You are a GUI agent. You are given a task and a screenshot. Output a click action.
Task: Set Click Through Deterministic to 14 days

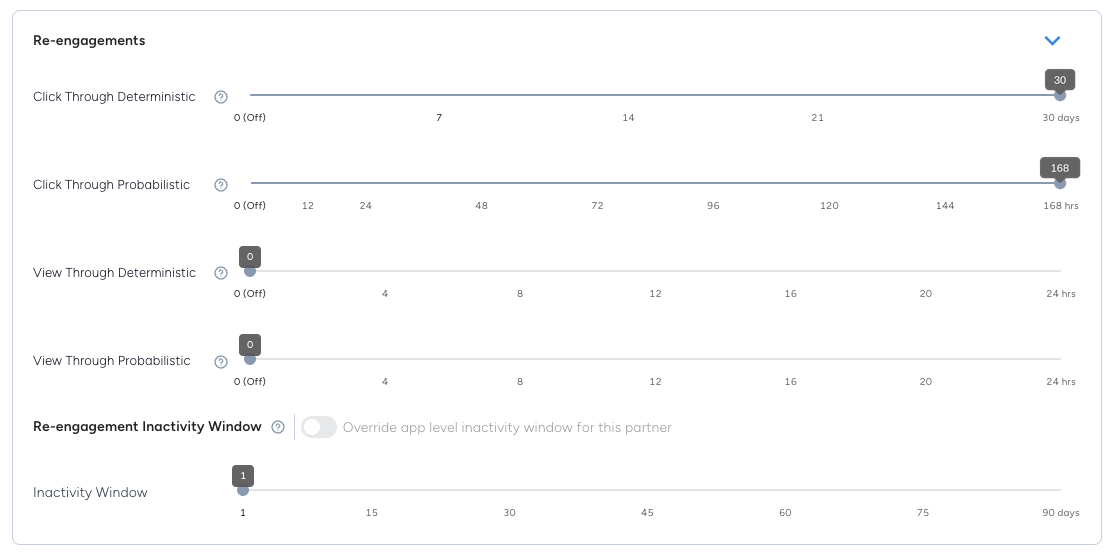click(x=628, y=95)
